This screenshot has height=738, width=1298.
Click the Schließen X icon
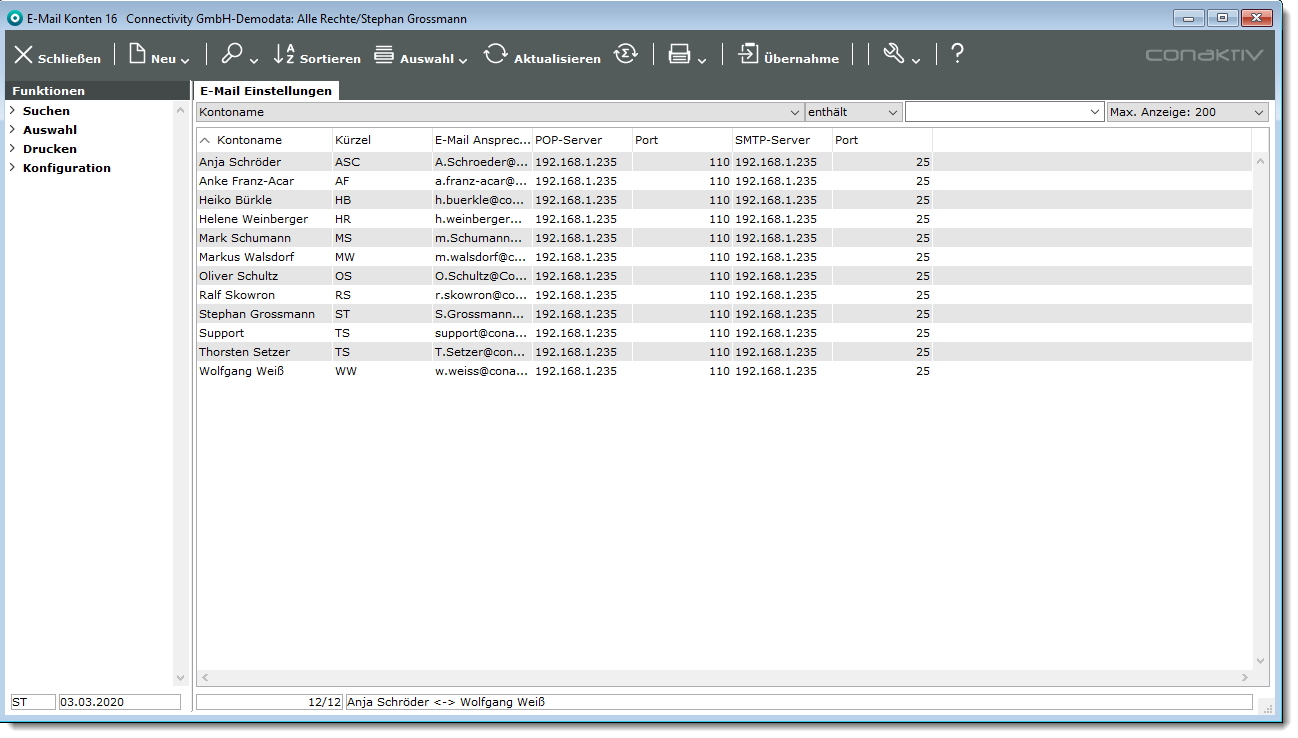click(24, 55)
